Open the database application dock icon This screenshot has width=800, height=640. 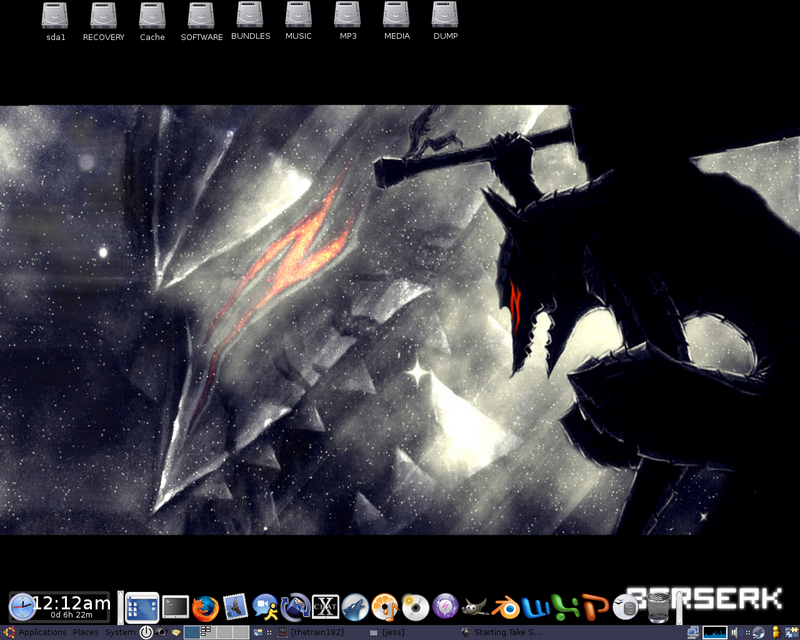pyautogui.click(x=626, y=607)
